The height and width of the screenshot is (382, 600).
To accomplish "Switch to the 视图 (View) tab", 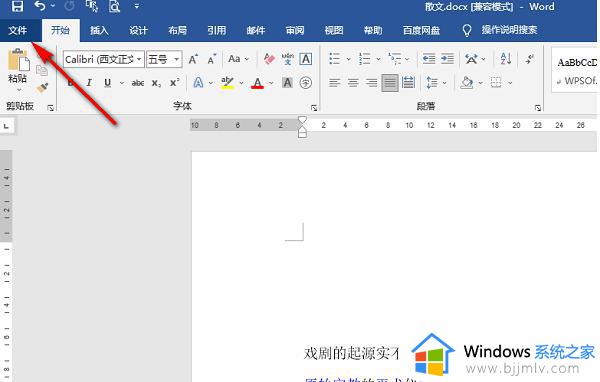I will 334,30.
